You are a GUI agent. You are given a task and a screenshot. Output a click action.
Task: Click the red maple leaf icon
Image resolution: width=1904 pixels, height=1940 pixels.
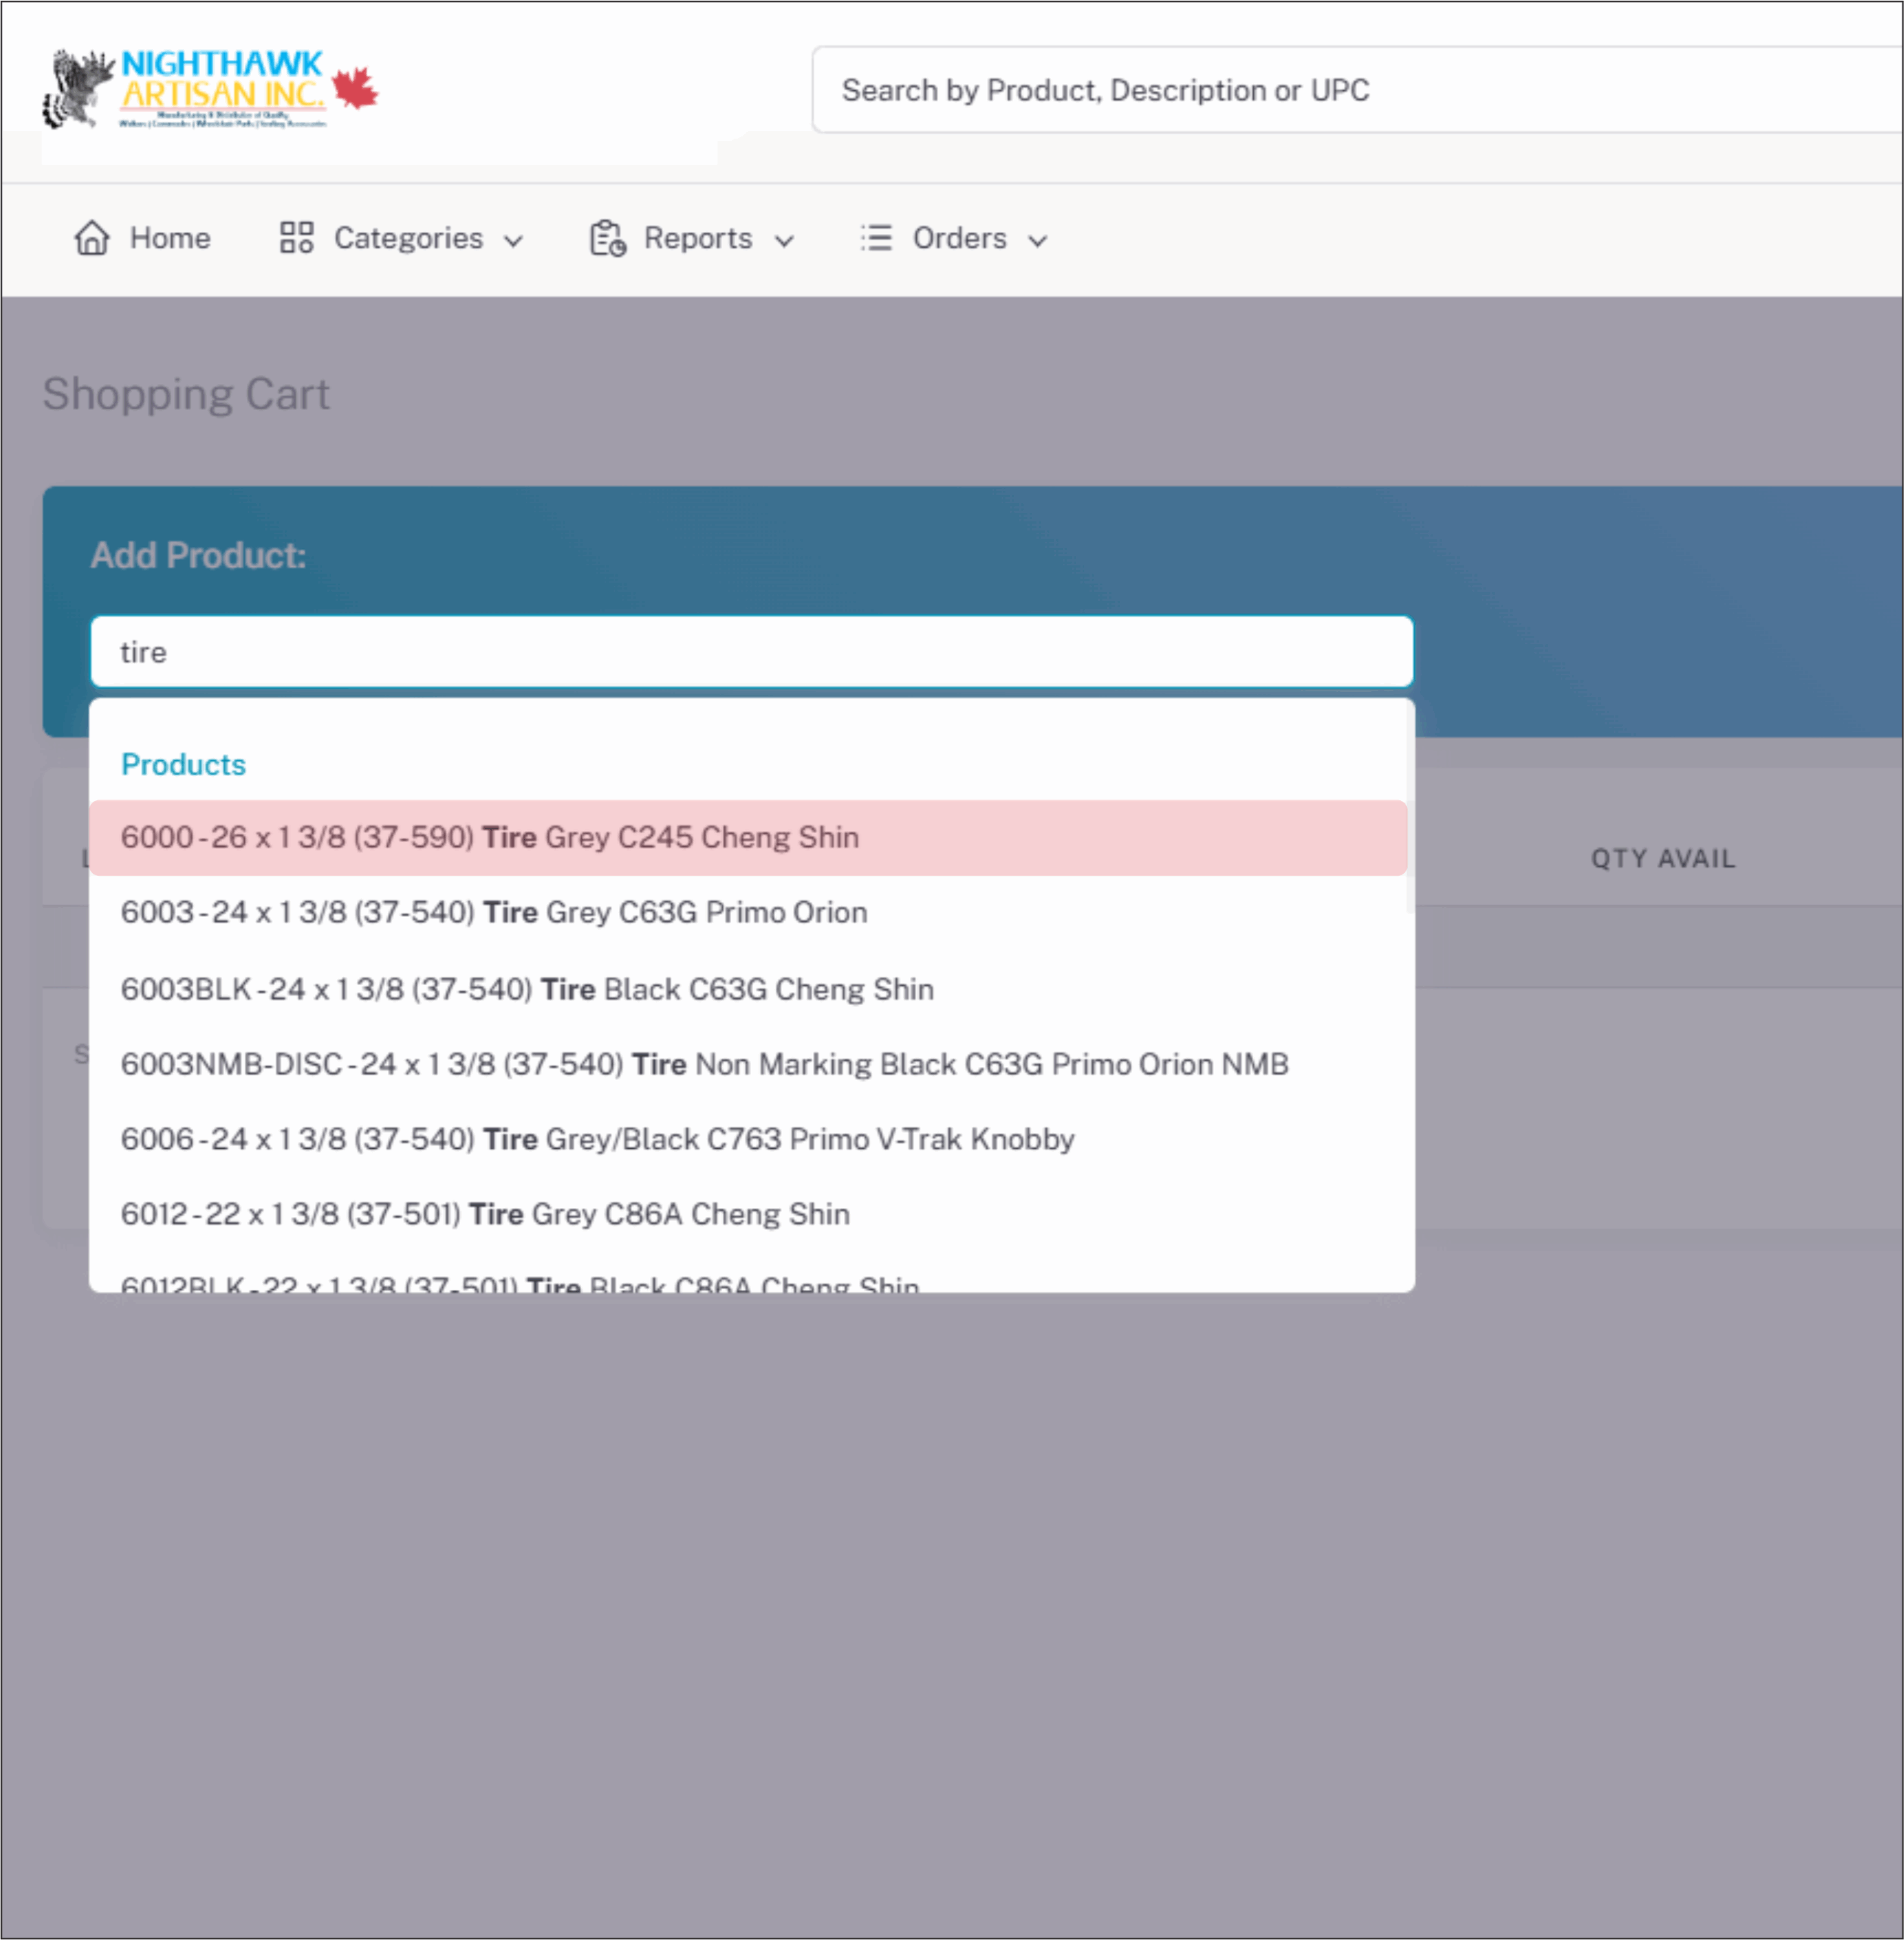tap(355, 89)
